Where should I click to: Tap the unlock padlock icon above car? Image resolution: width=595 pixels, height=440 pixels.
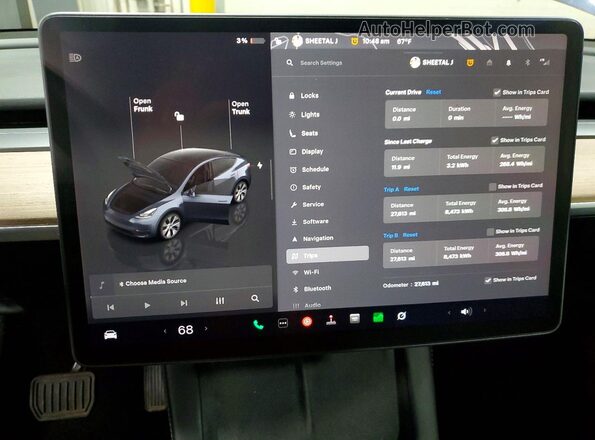click(x=179, y=116)
